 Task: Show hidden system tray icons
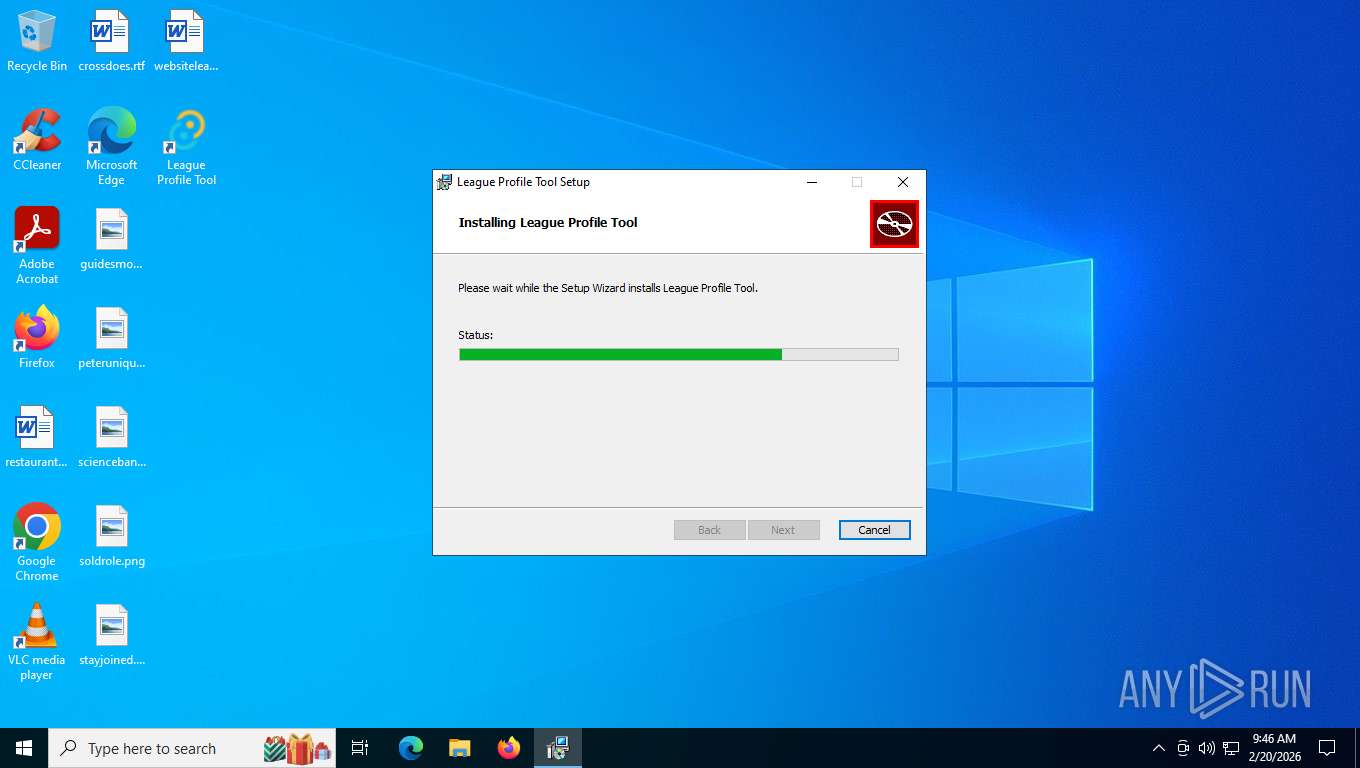tap(1159, 748)
